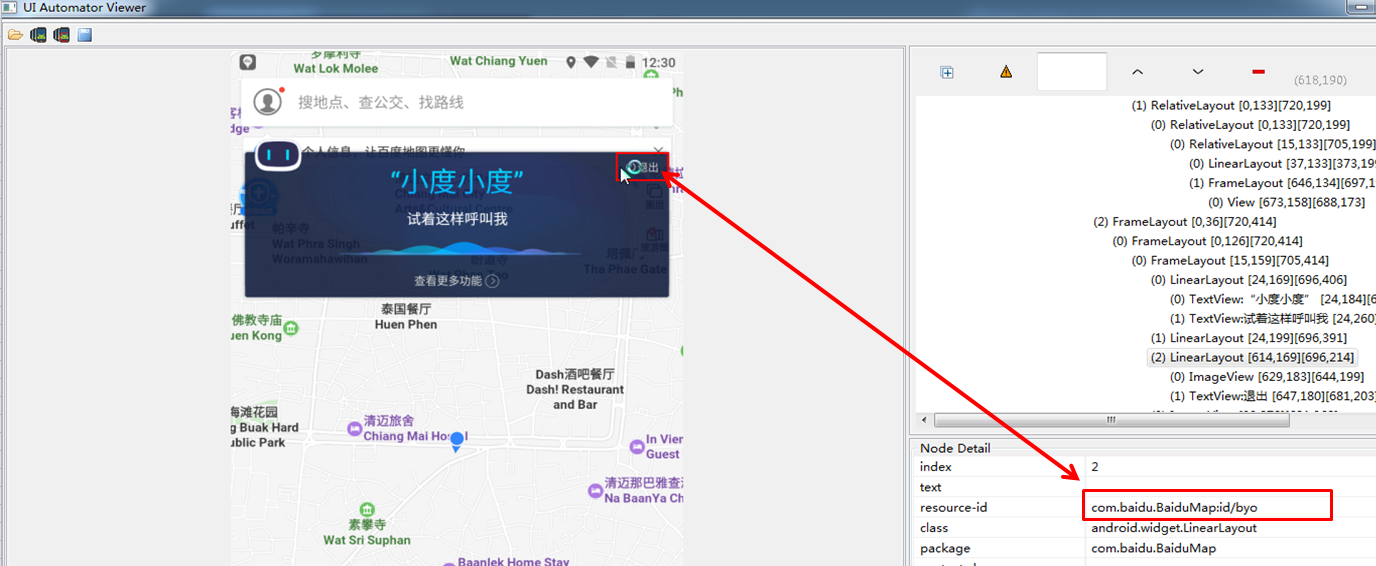Image resolution: width=1376 pixels, height=566 pixels.
Task: Click the user avatar icon in the search bar
Action: pos(267,101)
